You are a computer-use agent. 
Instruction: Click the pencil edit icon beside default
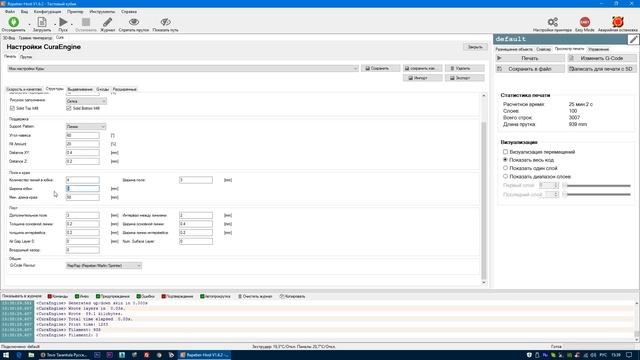[633, 39]
